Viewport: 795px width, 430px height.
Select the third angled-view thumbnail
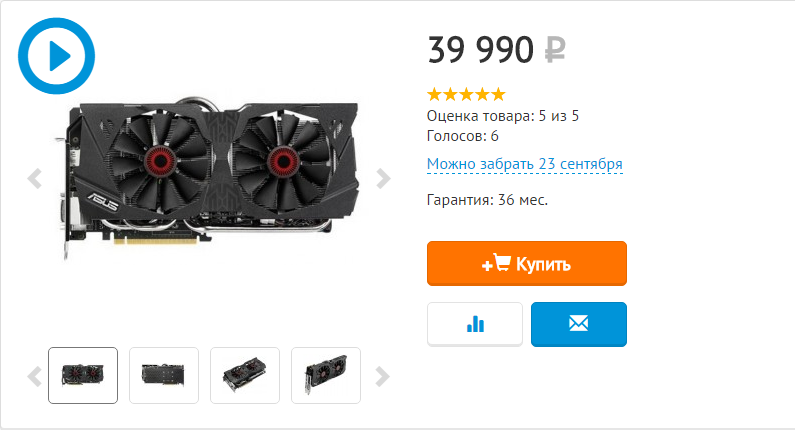[x=245, y=375]
